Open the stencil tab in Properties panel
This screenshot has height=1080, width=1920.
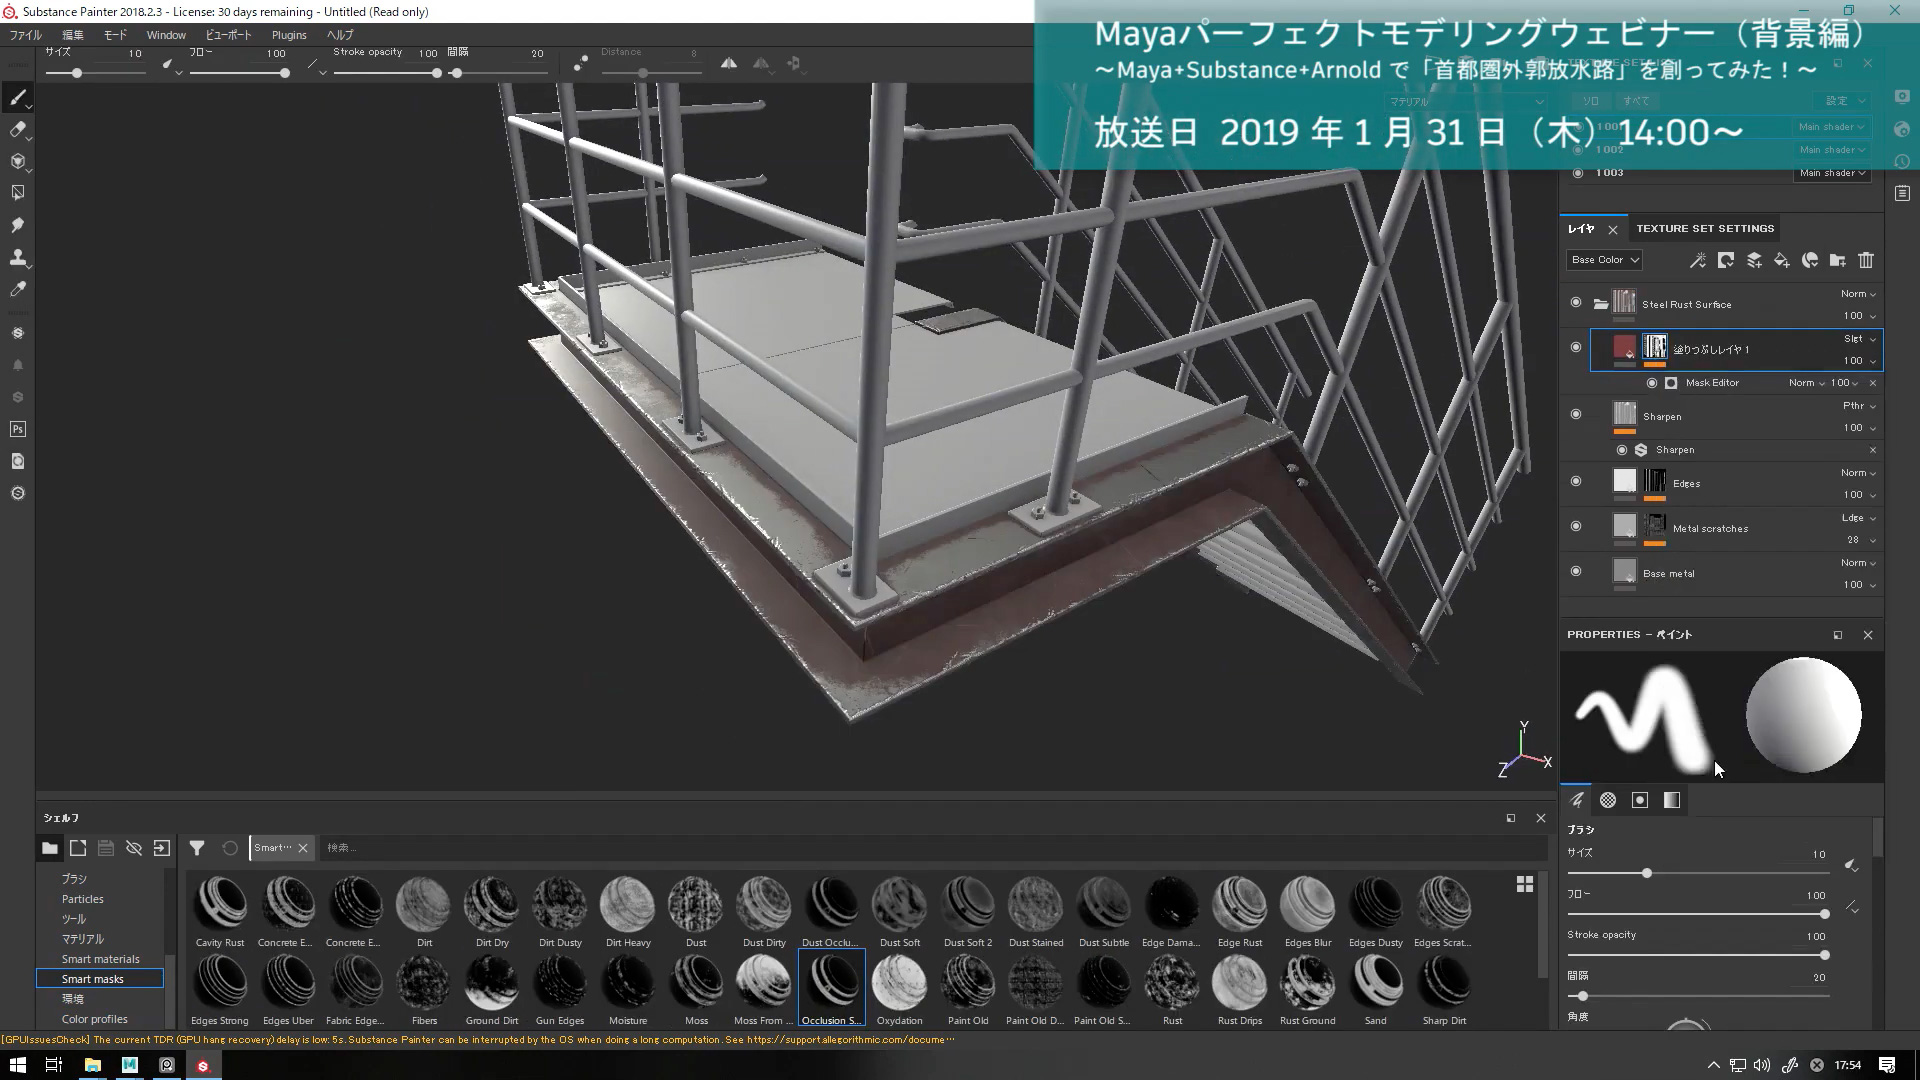tap(1640, 800)
